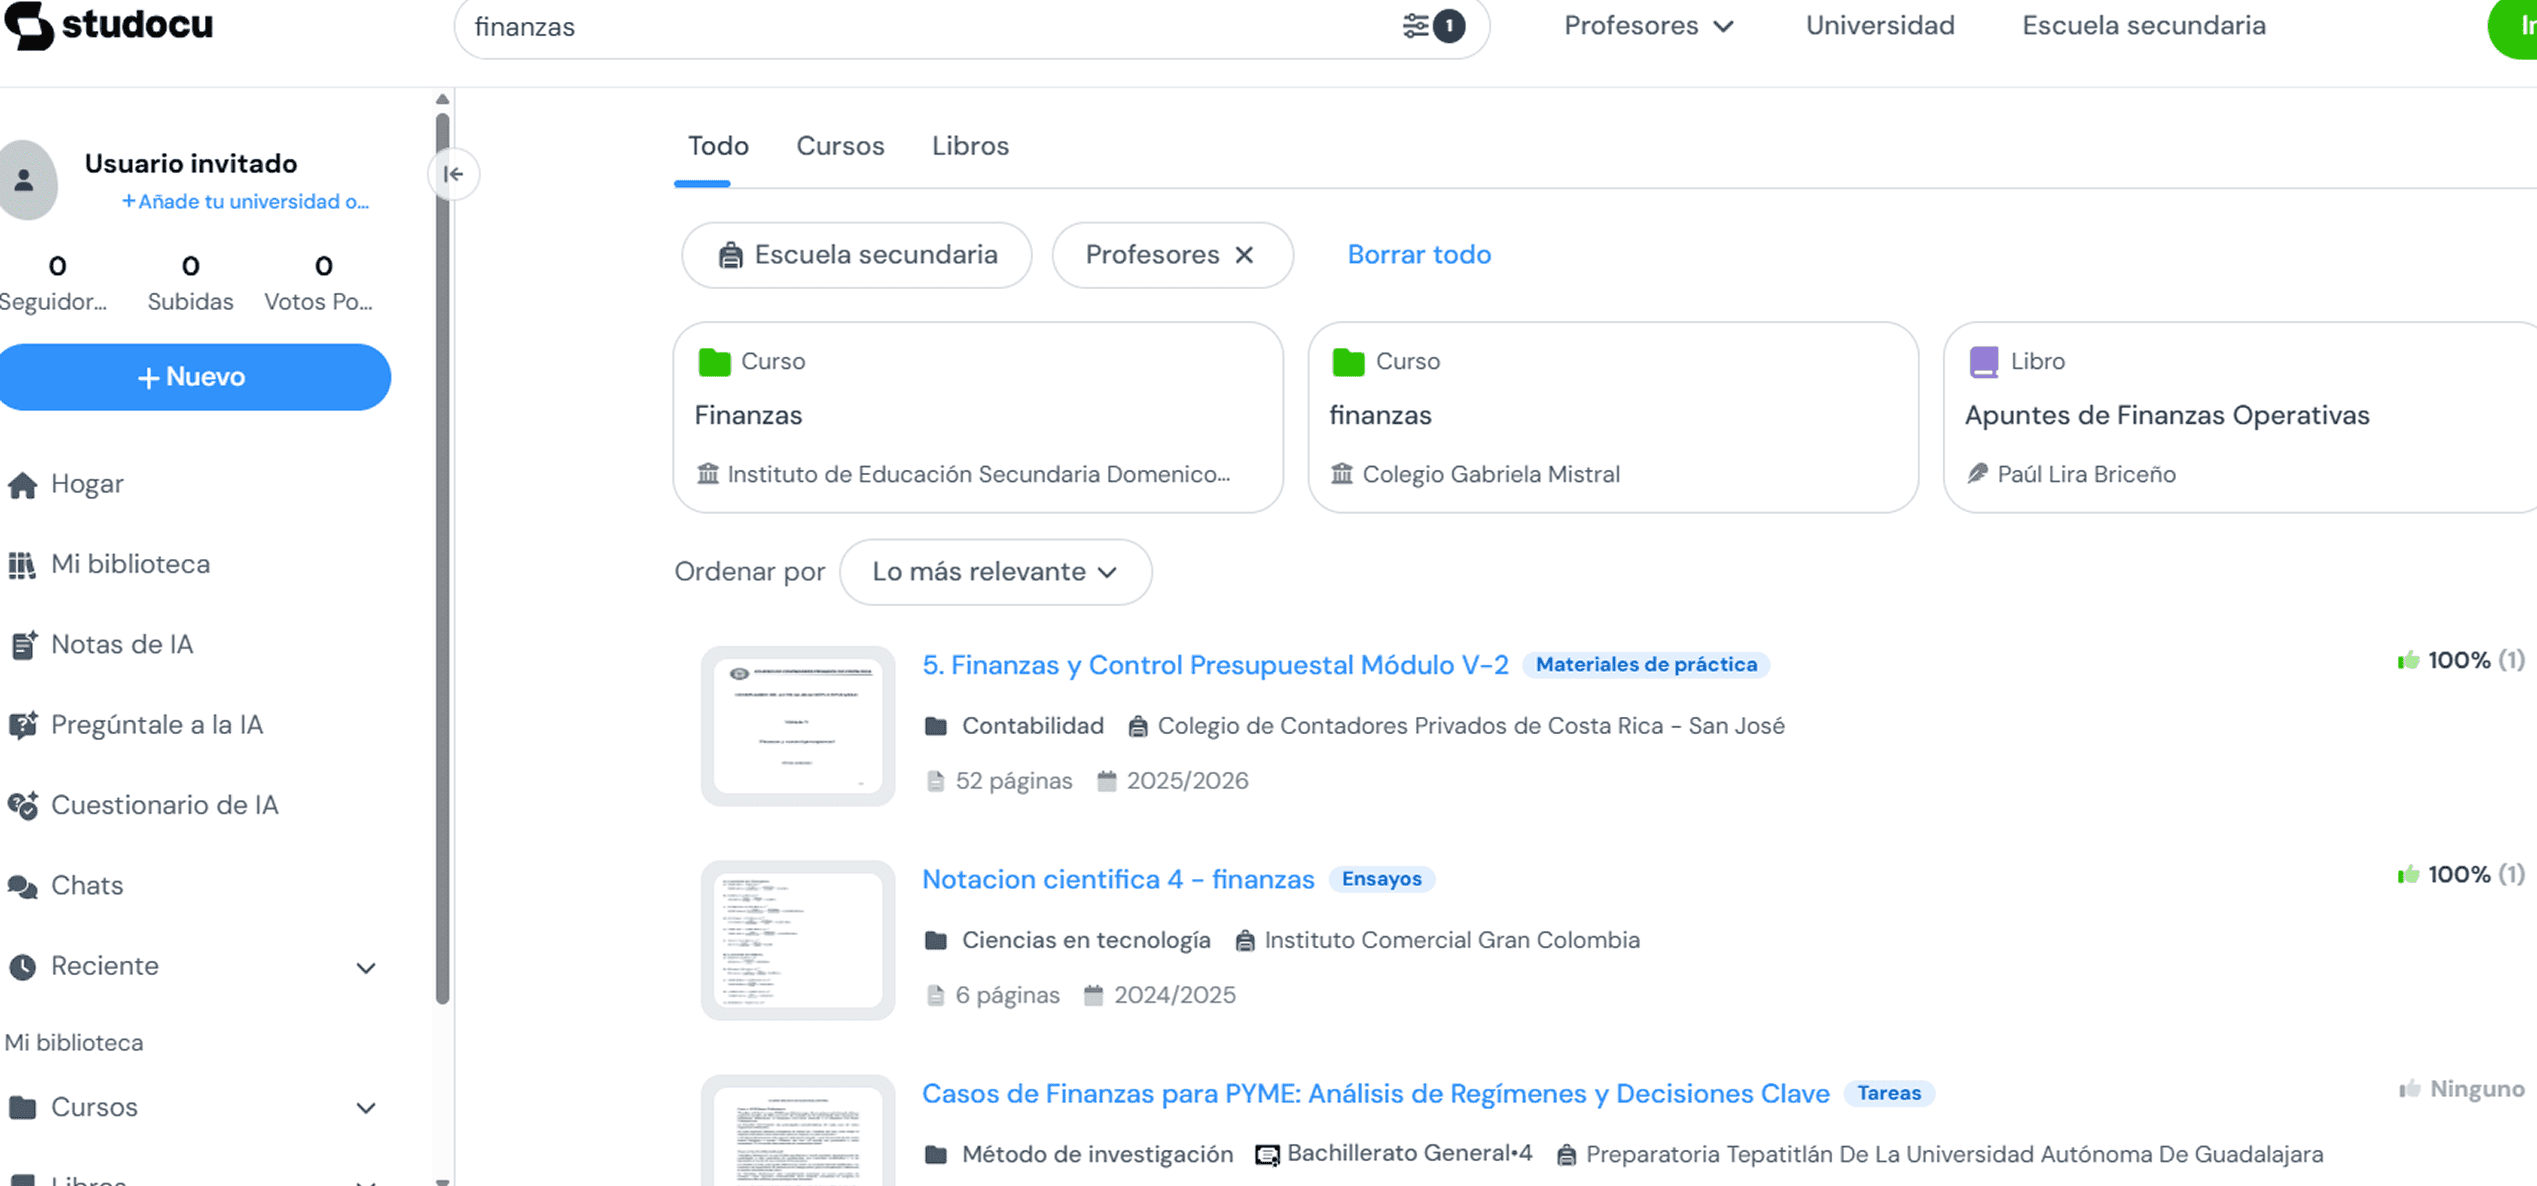Expand the Reciente section chevron
2537x1186 pixels.
pos(366,967)
